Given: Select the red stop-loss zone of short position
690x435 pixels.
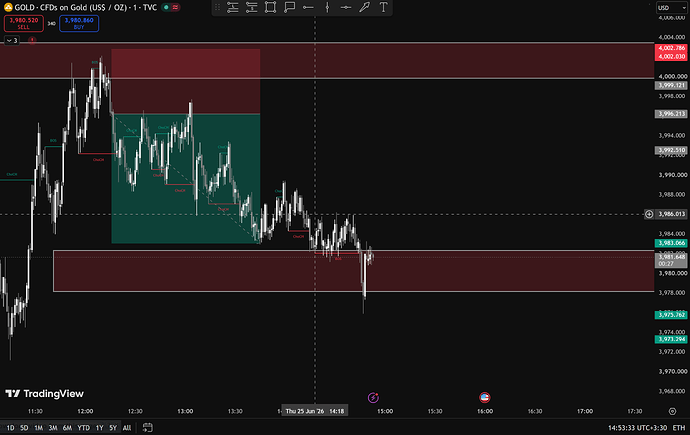Looking at the screenshot, I should click(186, 81).
